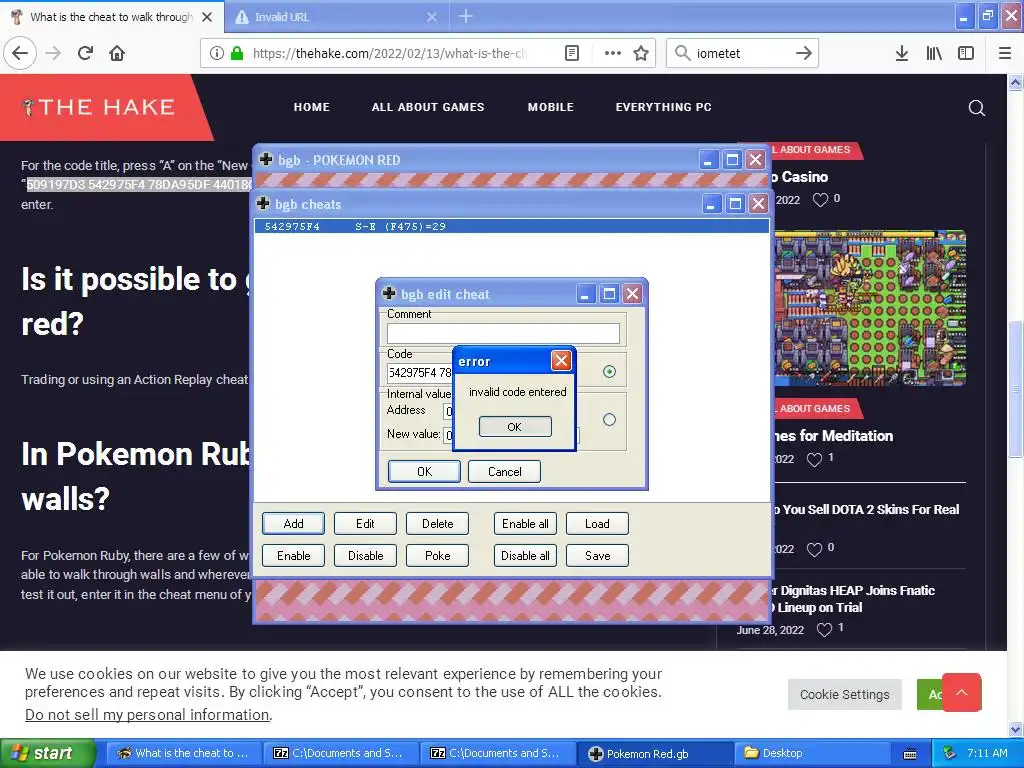The image size is (1024, 768).
Task: Like the Meditation article heart icon
Action: tap(814, 460)
